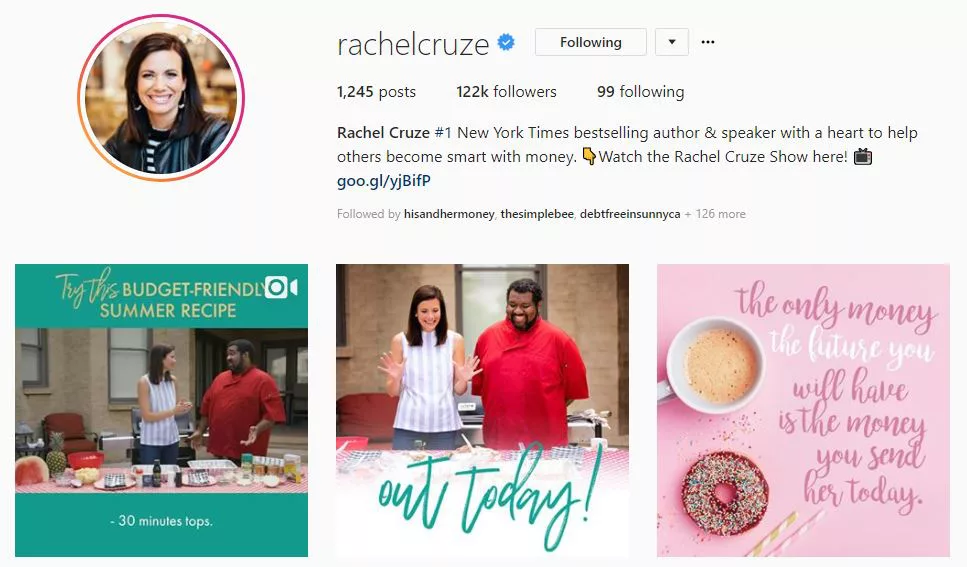The height and width of the screenshot is (567, 967).
Task: Click the video camera icon on the recipe post
Action: [x=281, y=288]
